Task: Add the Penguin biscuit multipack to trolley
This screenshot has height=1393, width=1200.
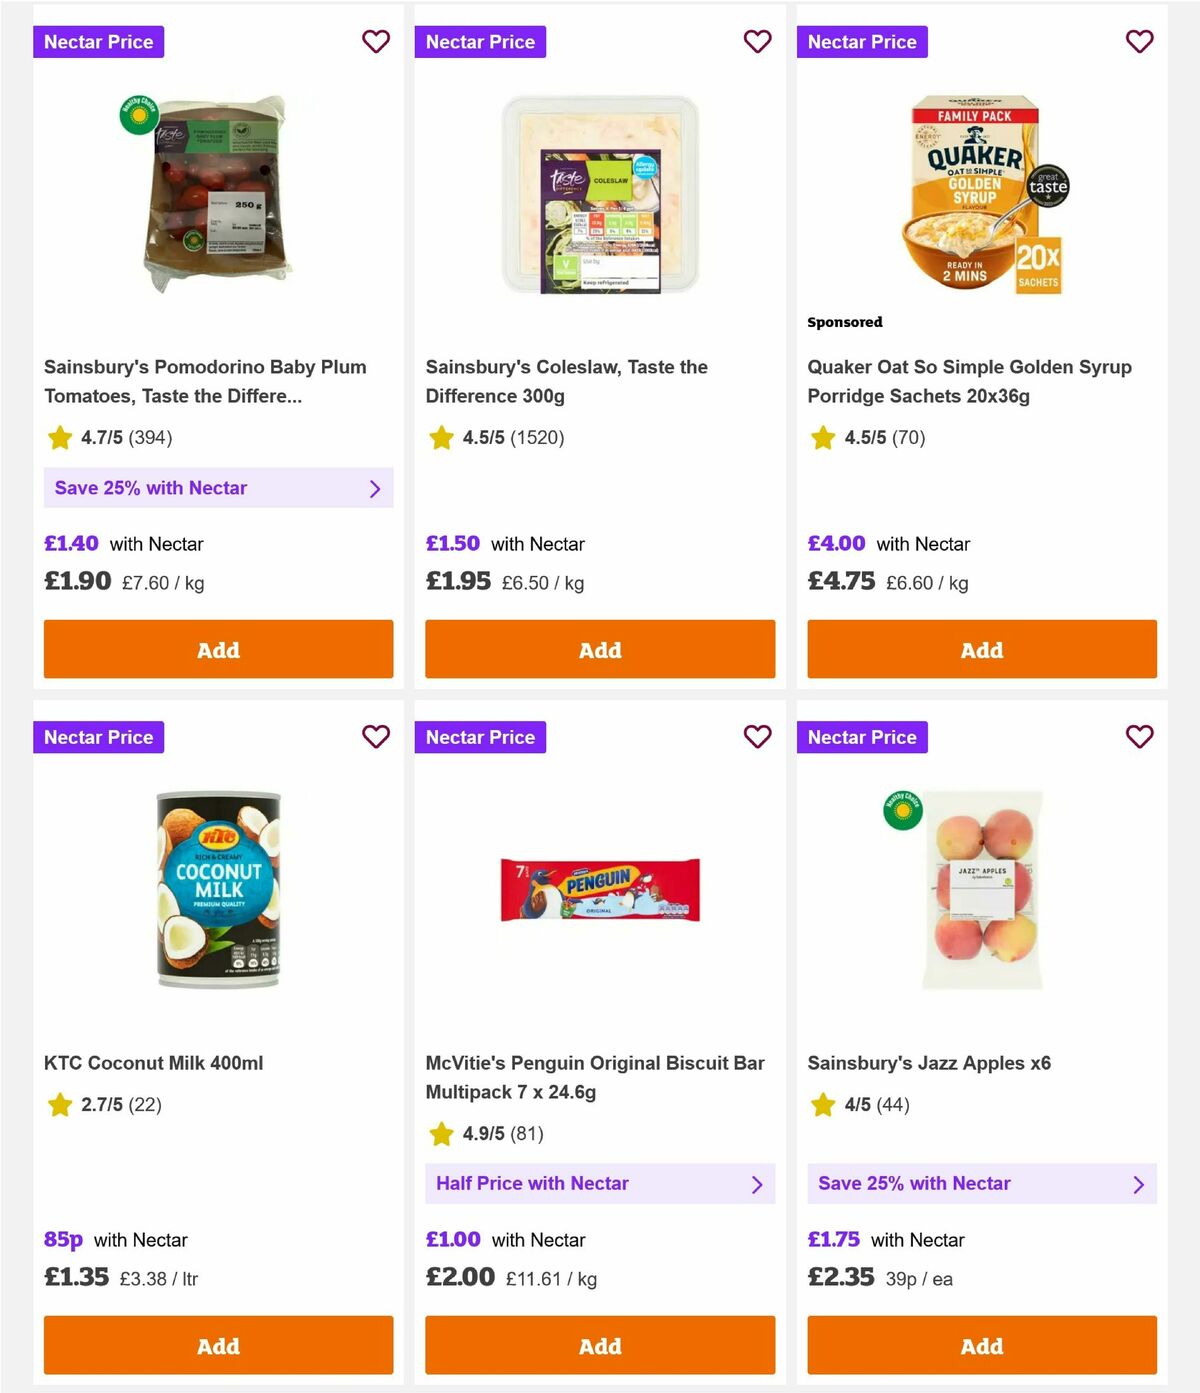Action: pos(600,1345)
